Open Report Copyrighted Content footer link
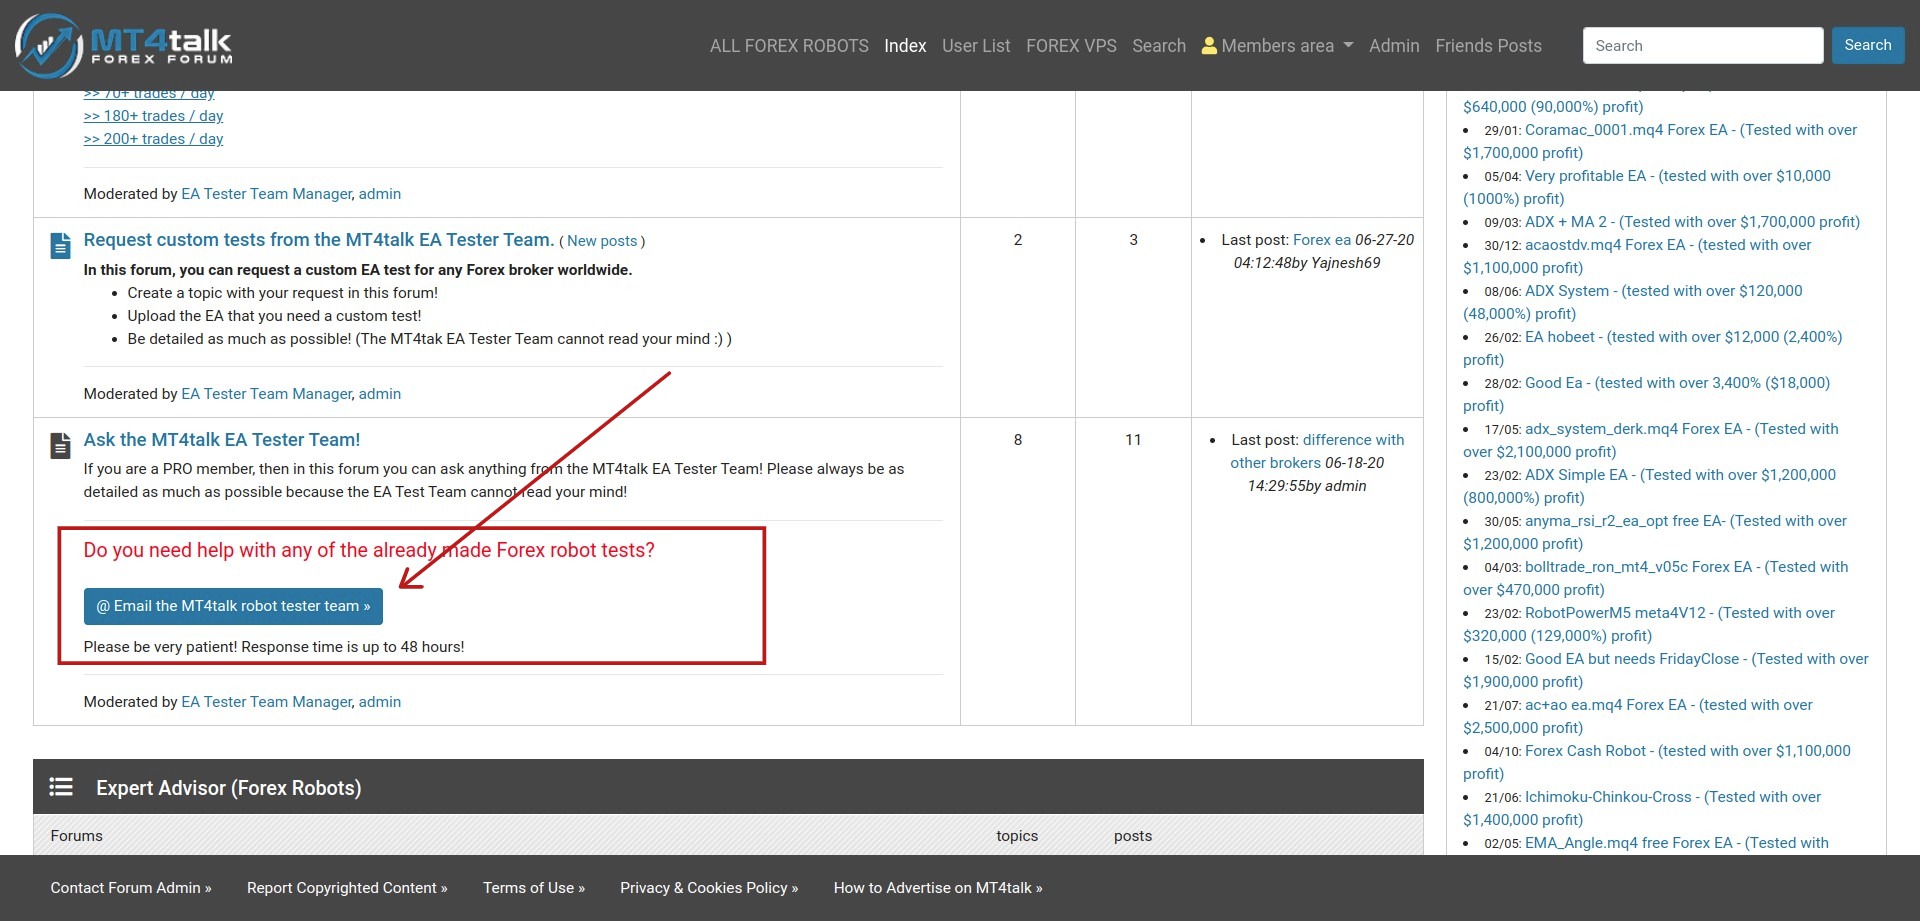 pos(347,888)
